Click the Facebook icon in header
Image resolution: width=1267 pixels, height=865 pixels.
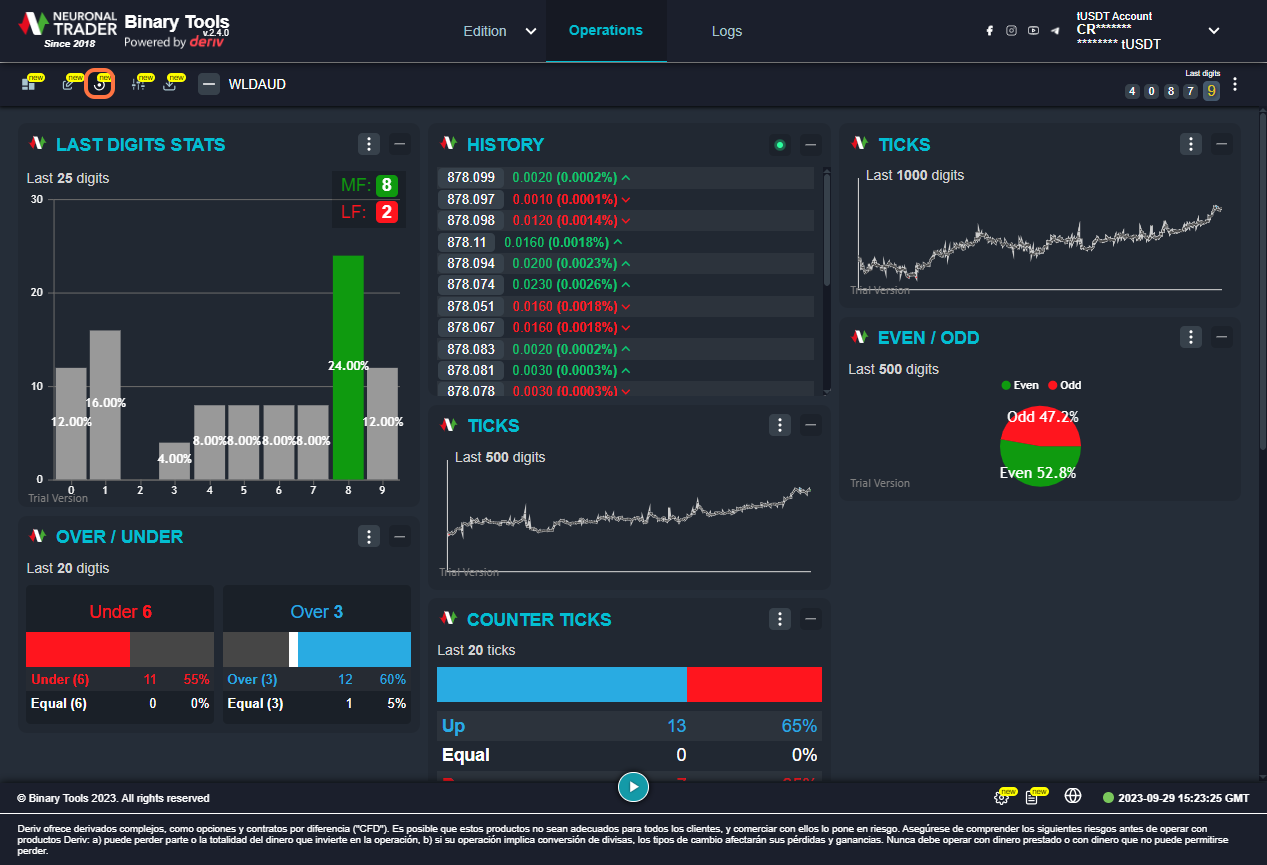point(989,31)
